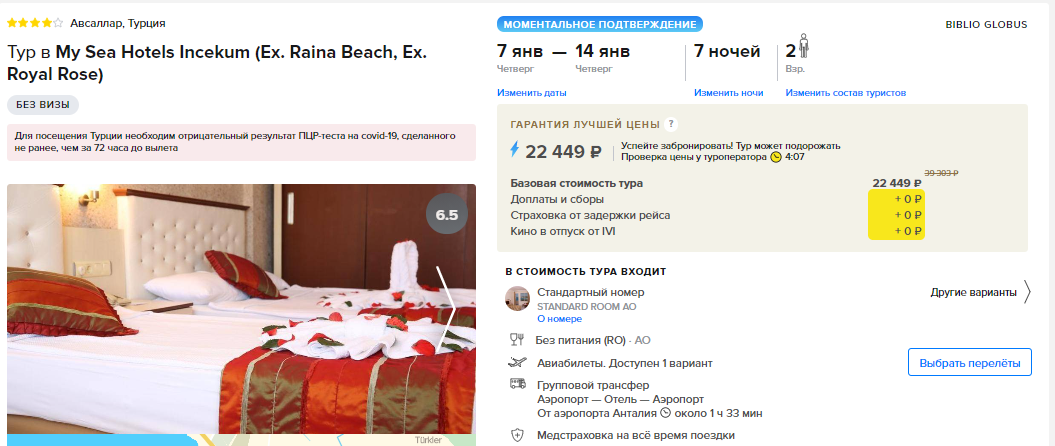Click the 6.5 rating badge on photo

tap(447, 215)
